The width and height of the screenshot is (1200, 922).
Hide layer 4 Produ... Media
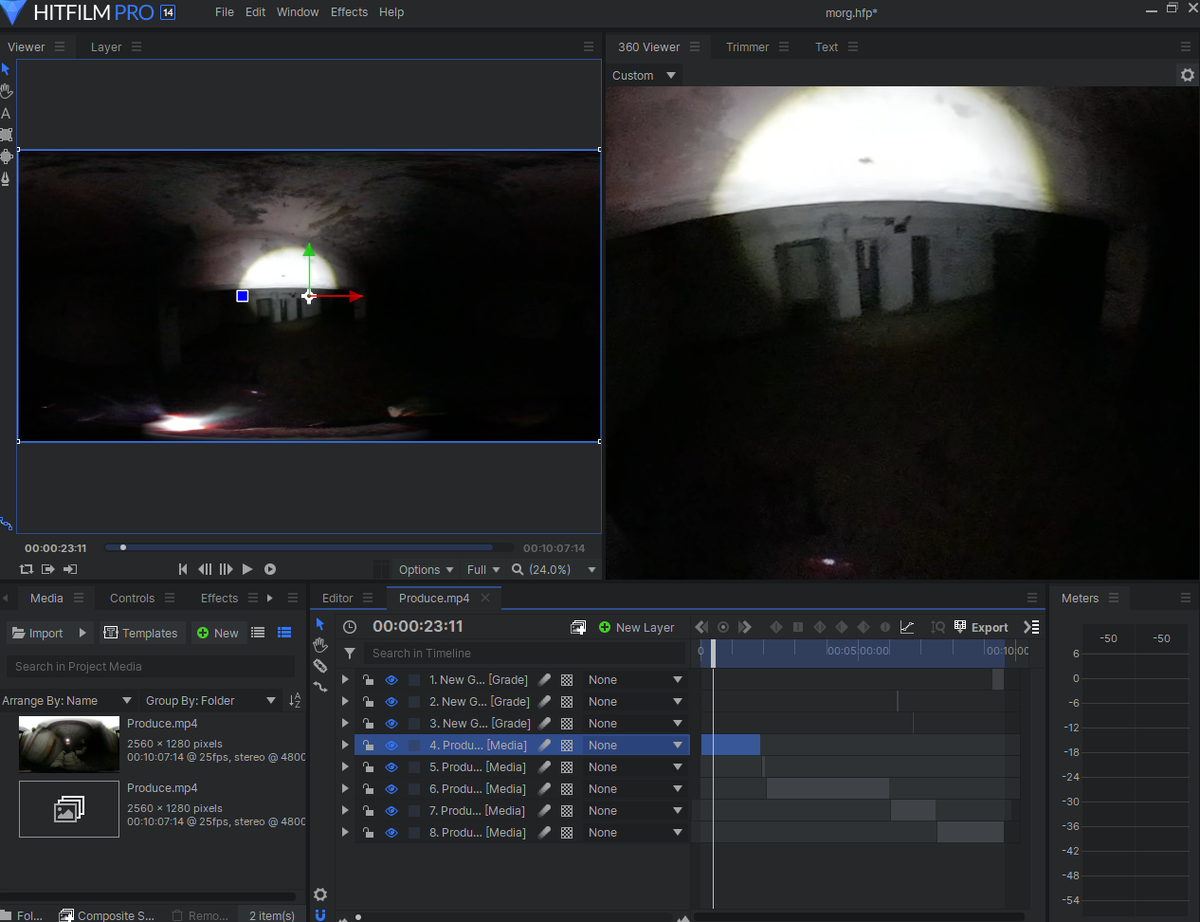tap(391, 745)
